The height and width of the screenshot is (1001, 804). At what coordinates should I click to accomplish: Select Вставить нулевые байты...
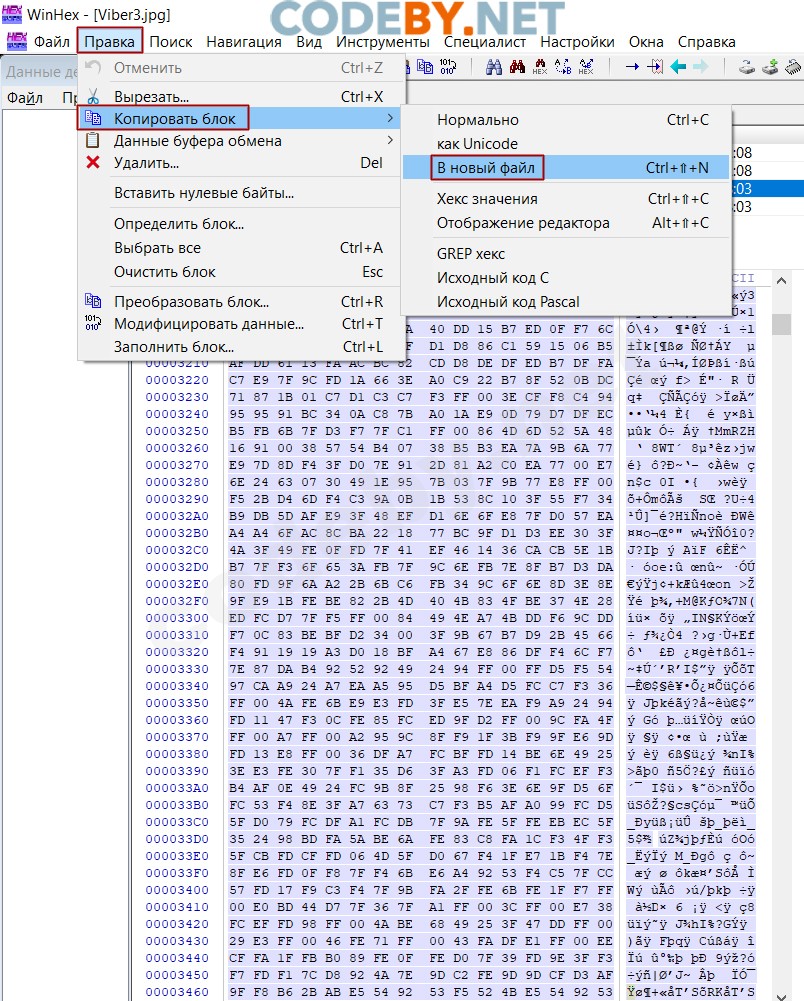(239, 193)
